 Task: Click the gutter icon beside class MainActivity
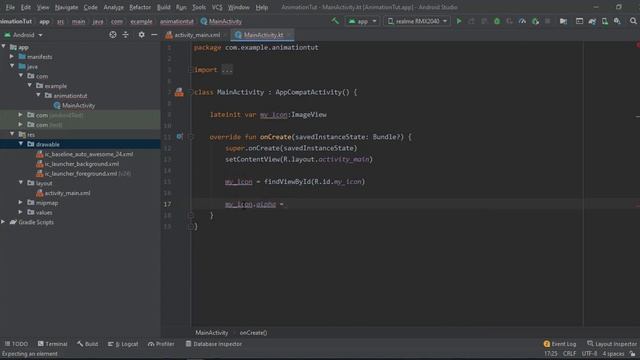tap(179, 92)
